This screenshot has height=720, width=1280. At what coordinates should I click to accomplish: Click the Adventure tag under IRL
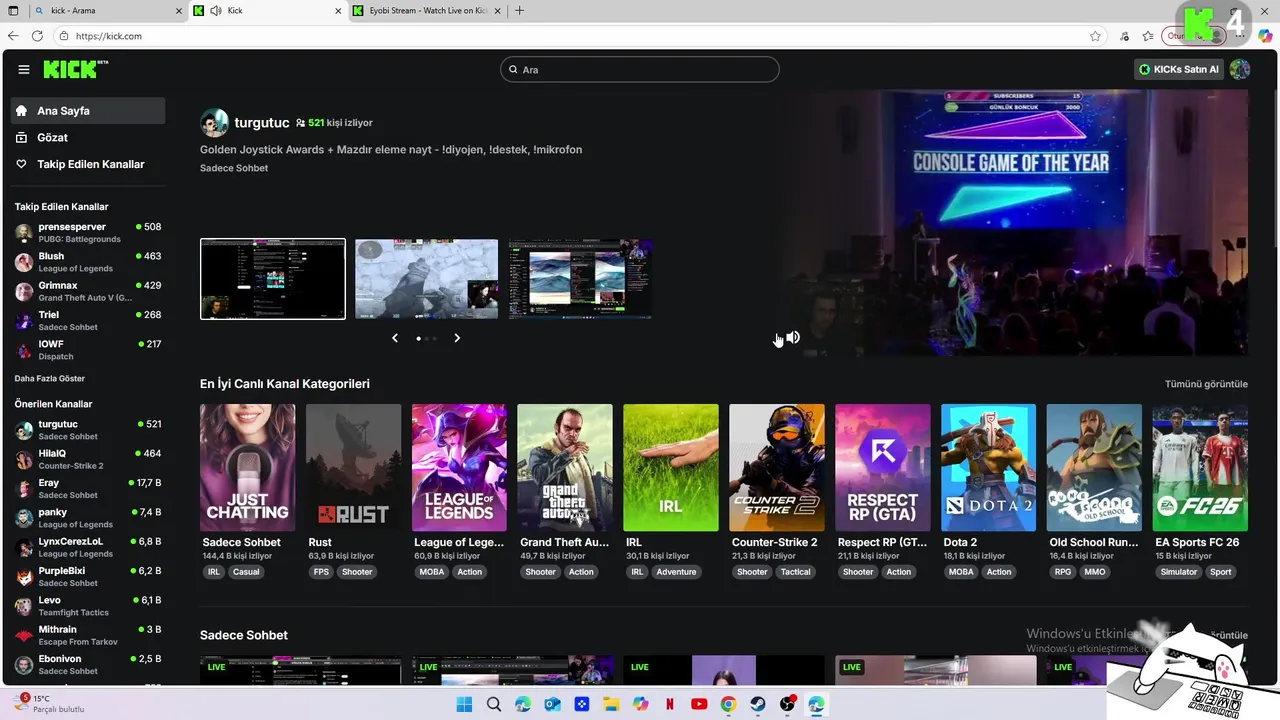(676, 572)
